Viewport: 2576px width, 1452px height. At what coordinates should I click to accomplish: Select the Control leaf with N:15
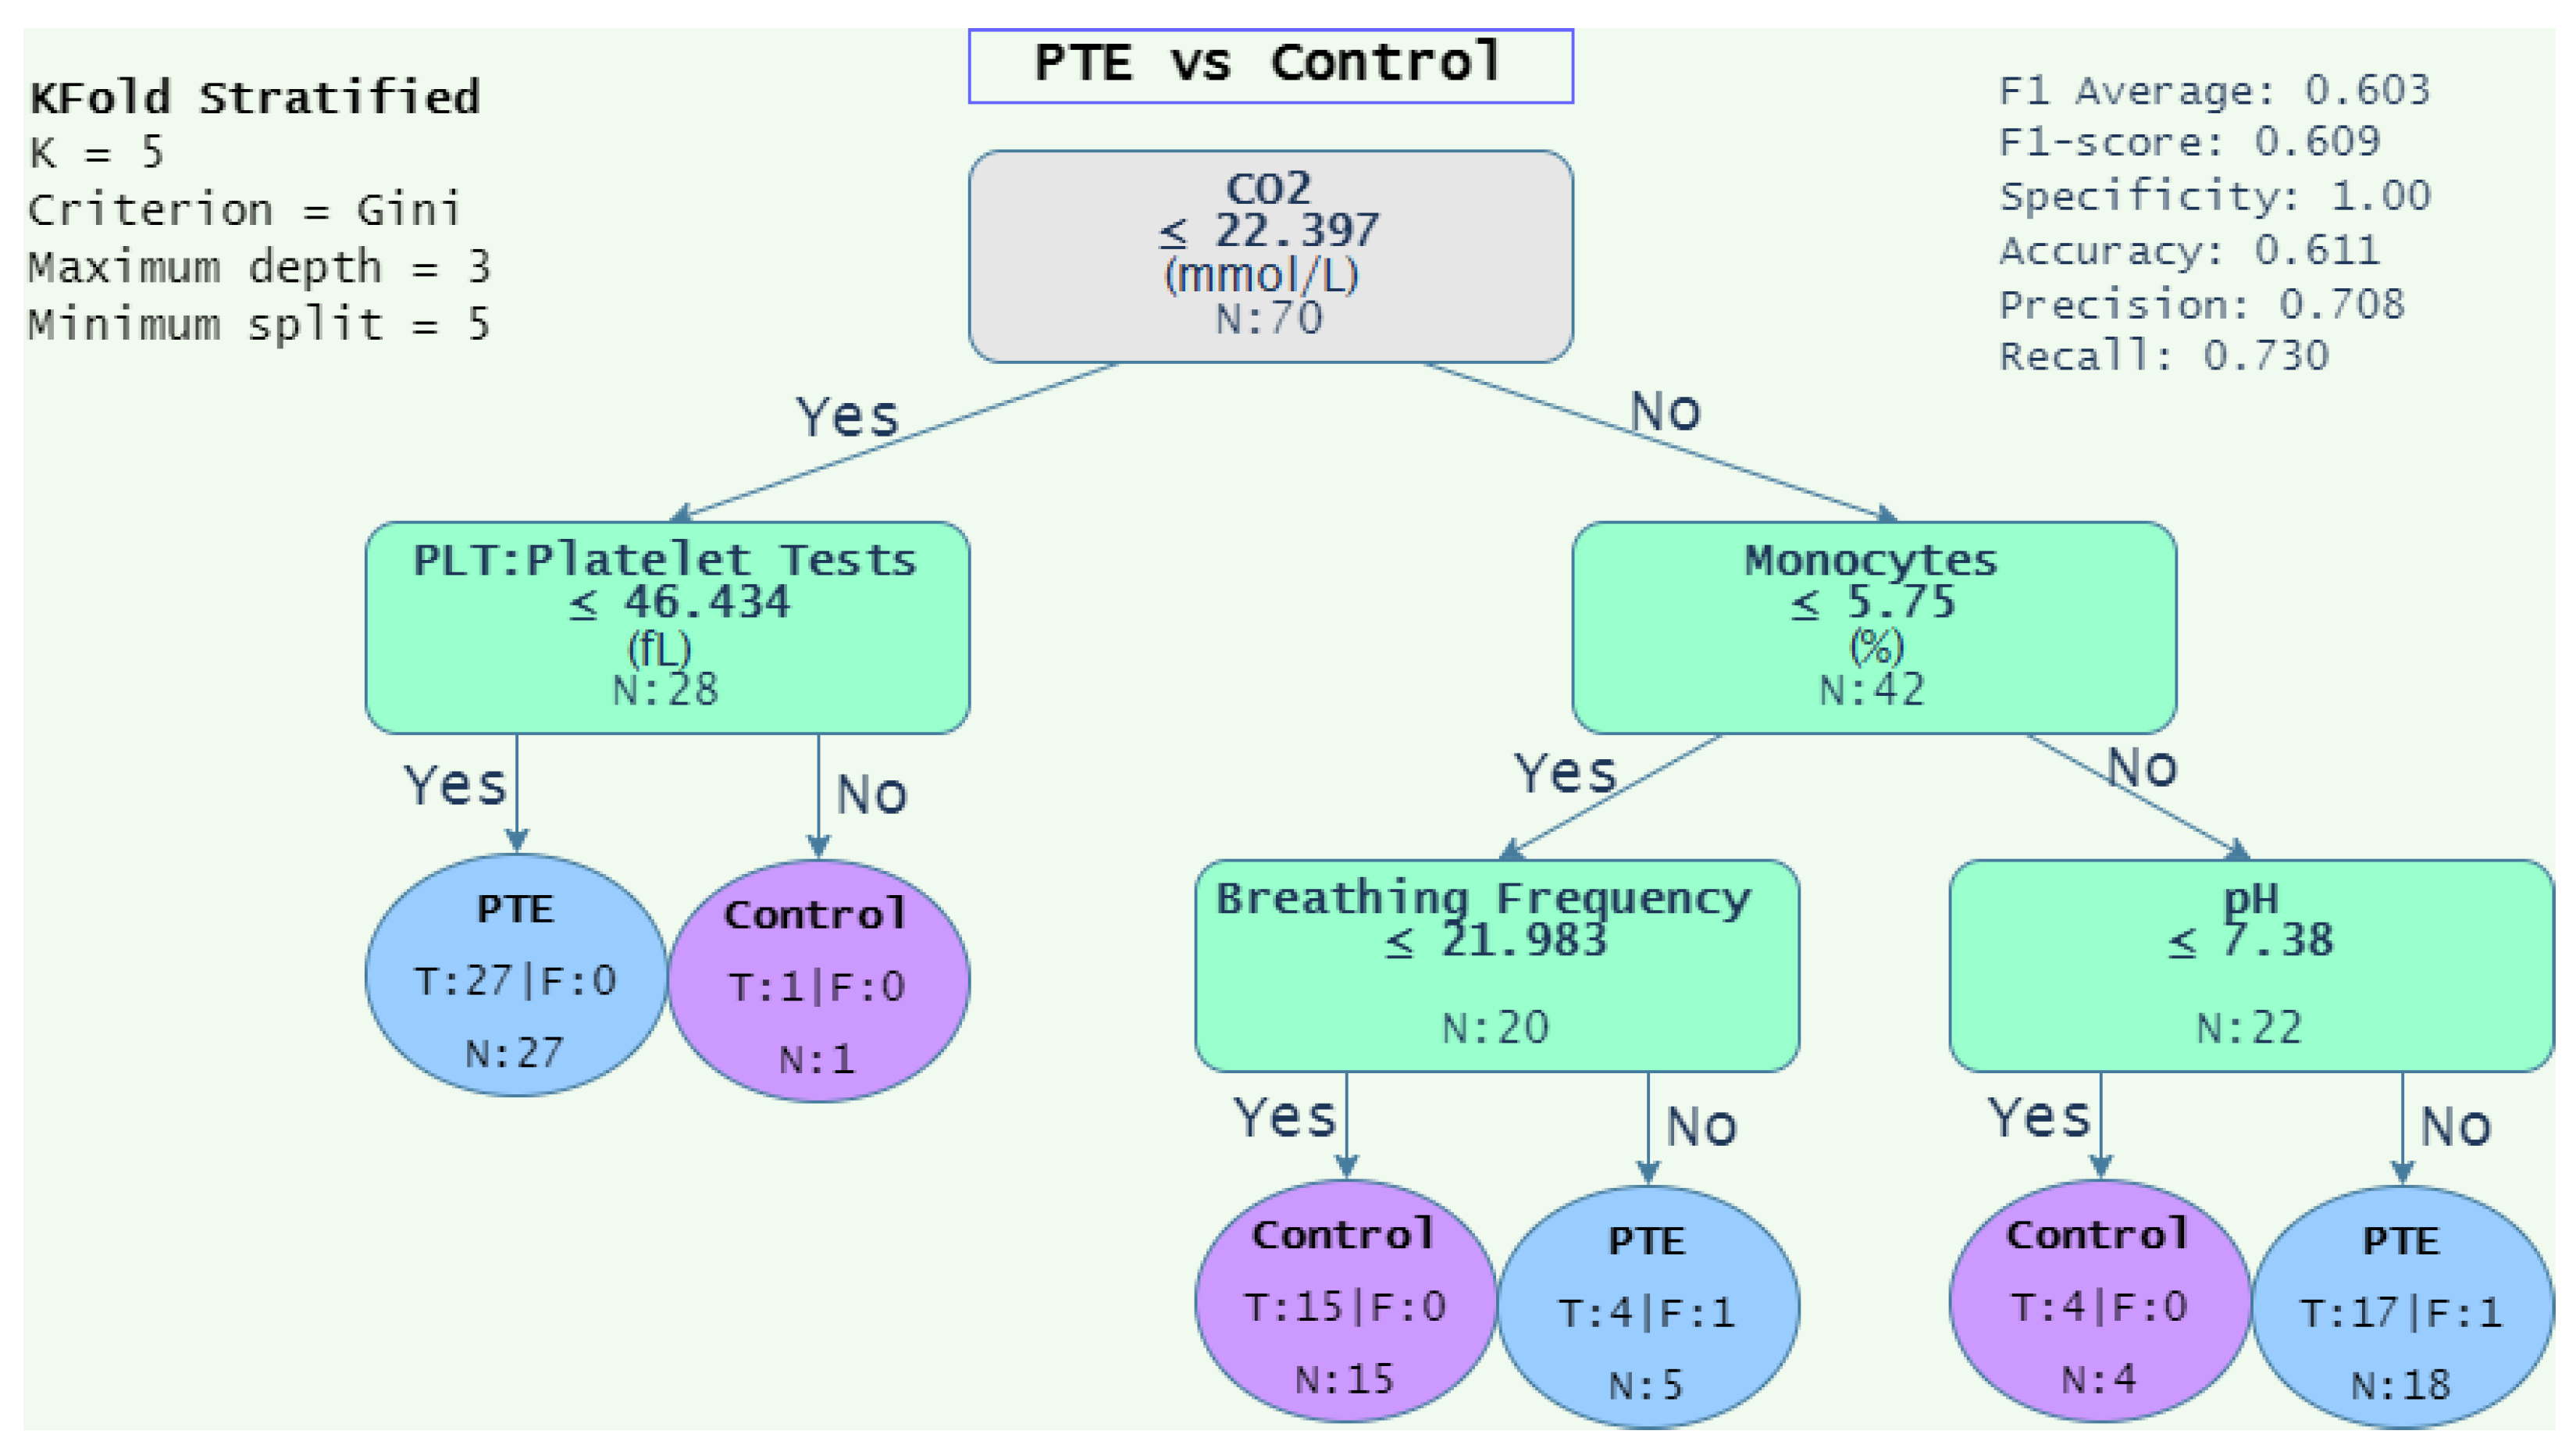(x=1345, y=1302)
